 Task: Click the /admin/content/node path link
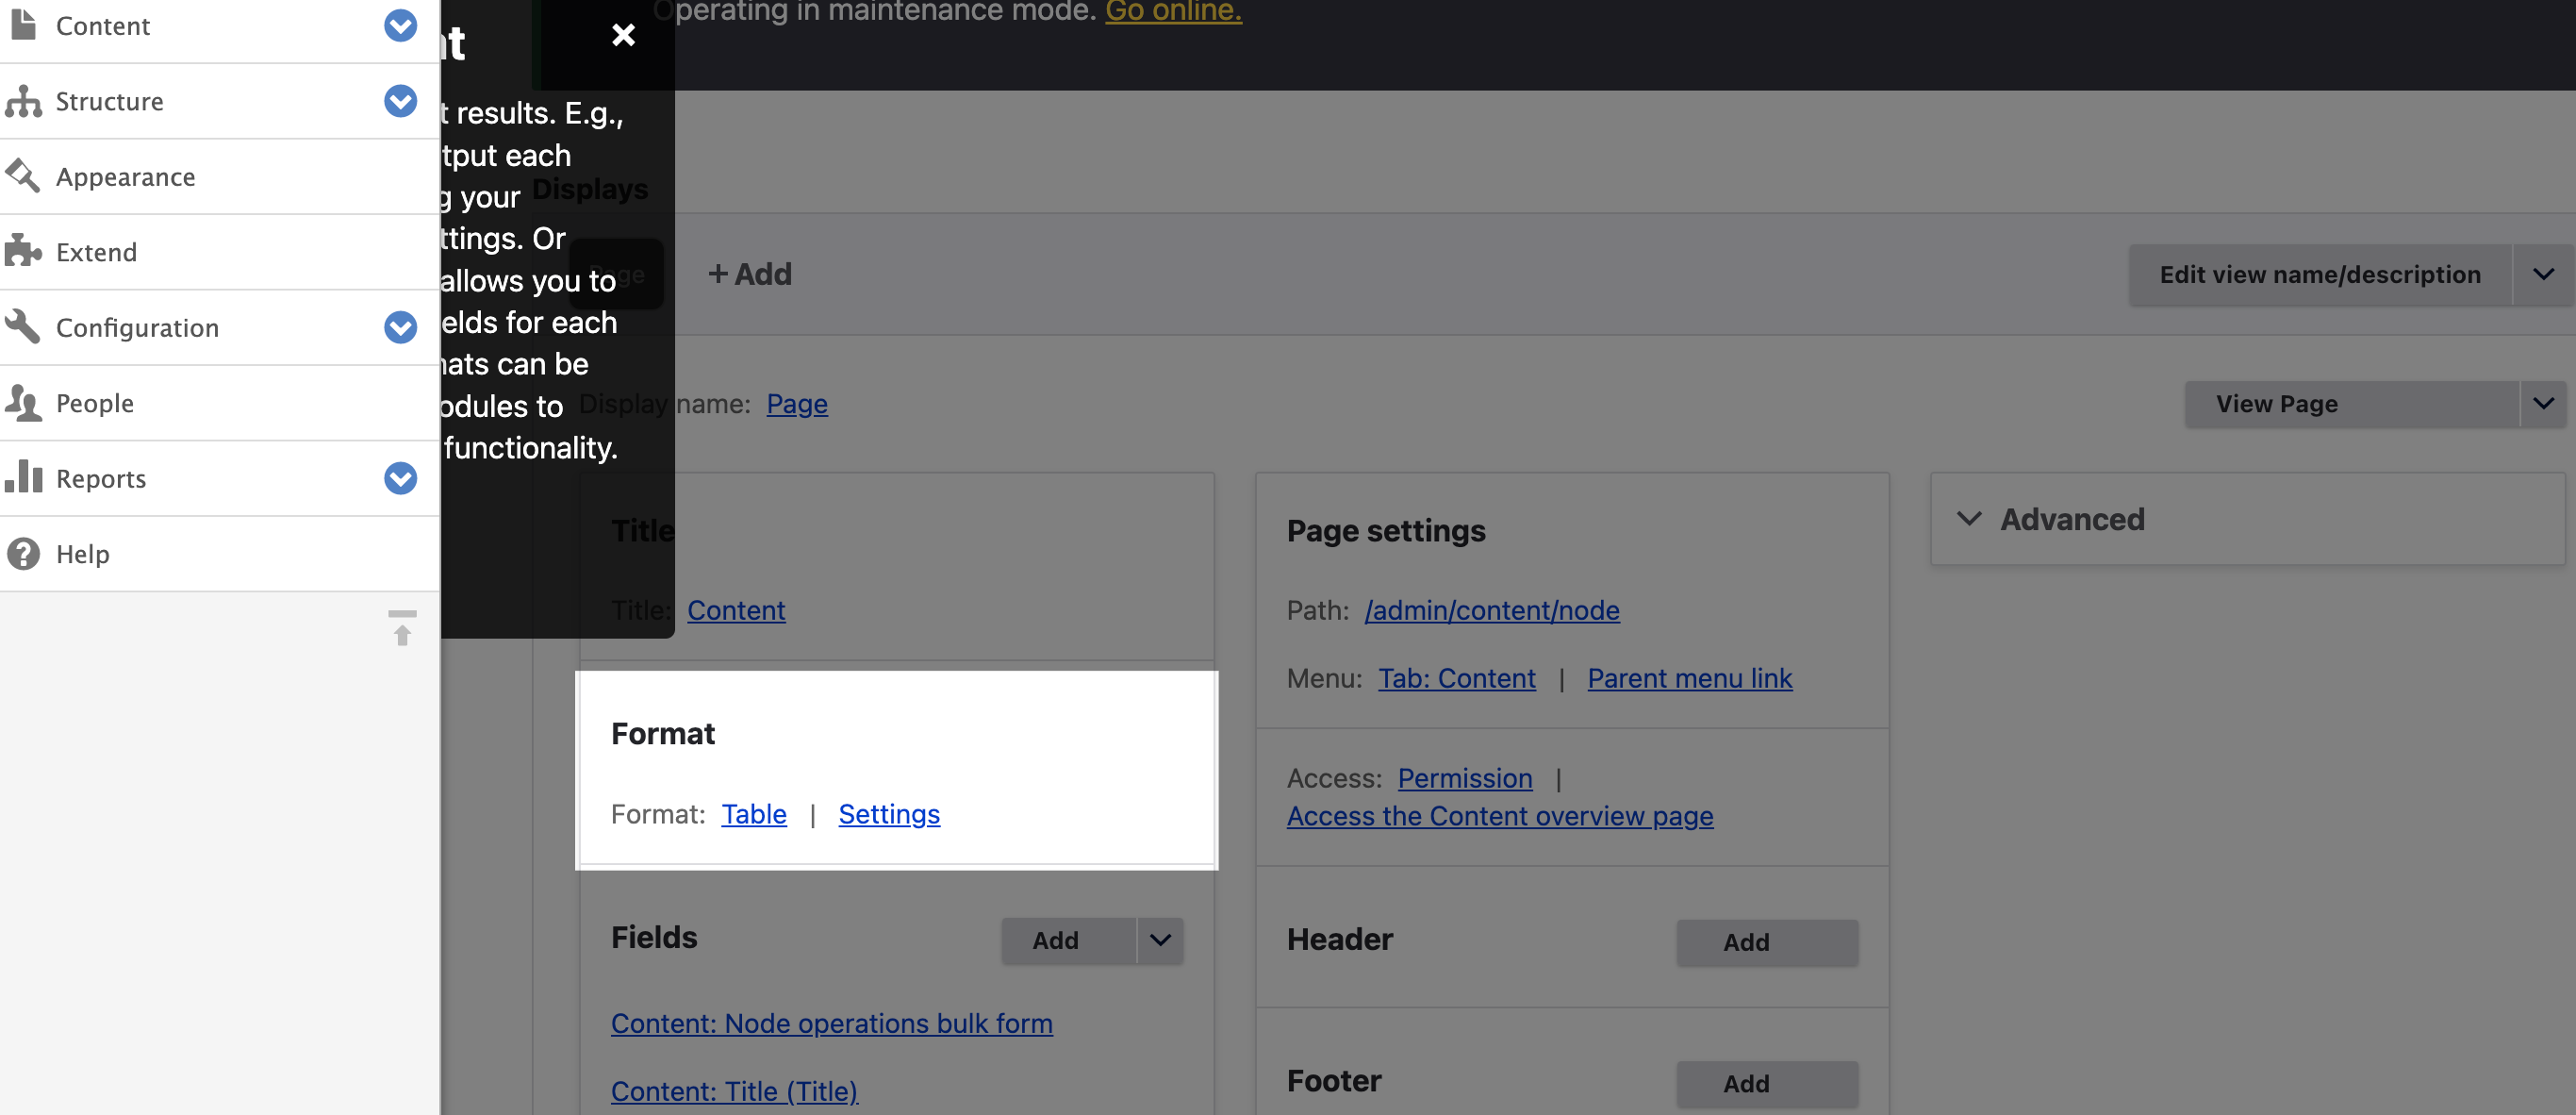point(1492,610)
